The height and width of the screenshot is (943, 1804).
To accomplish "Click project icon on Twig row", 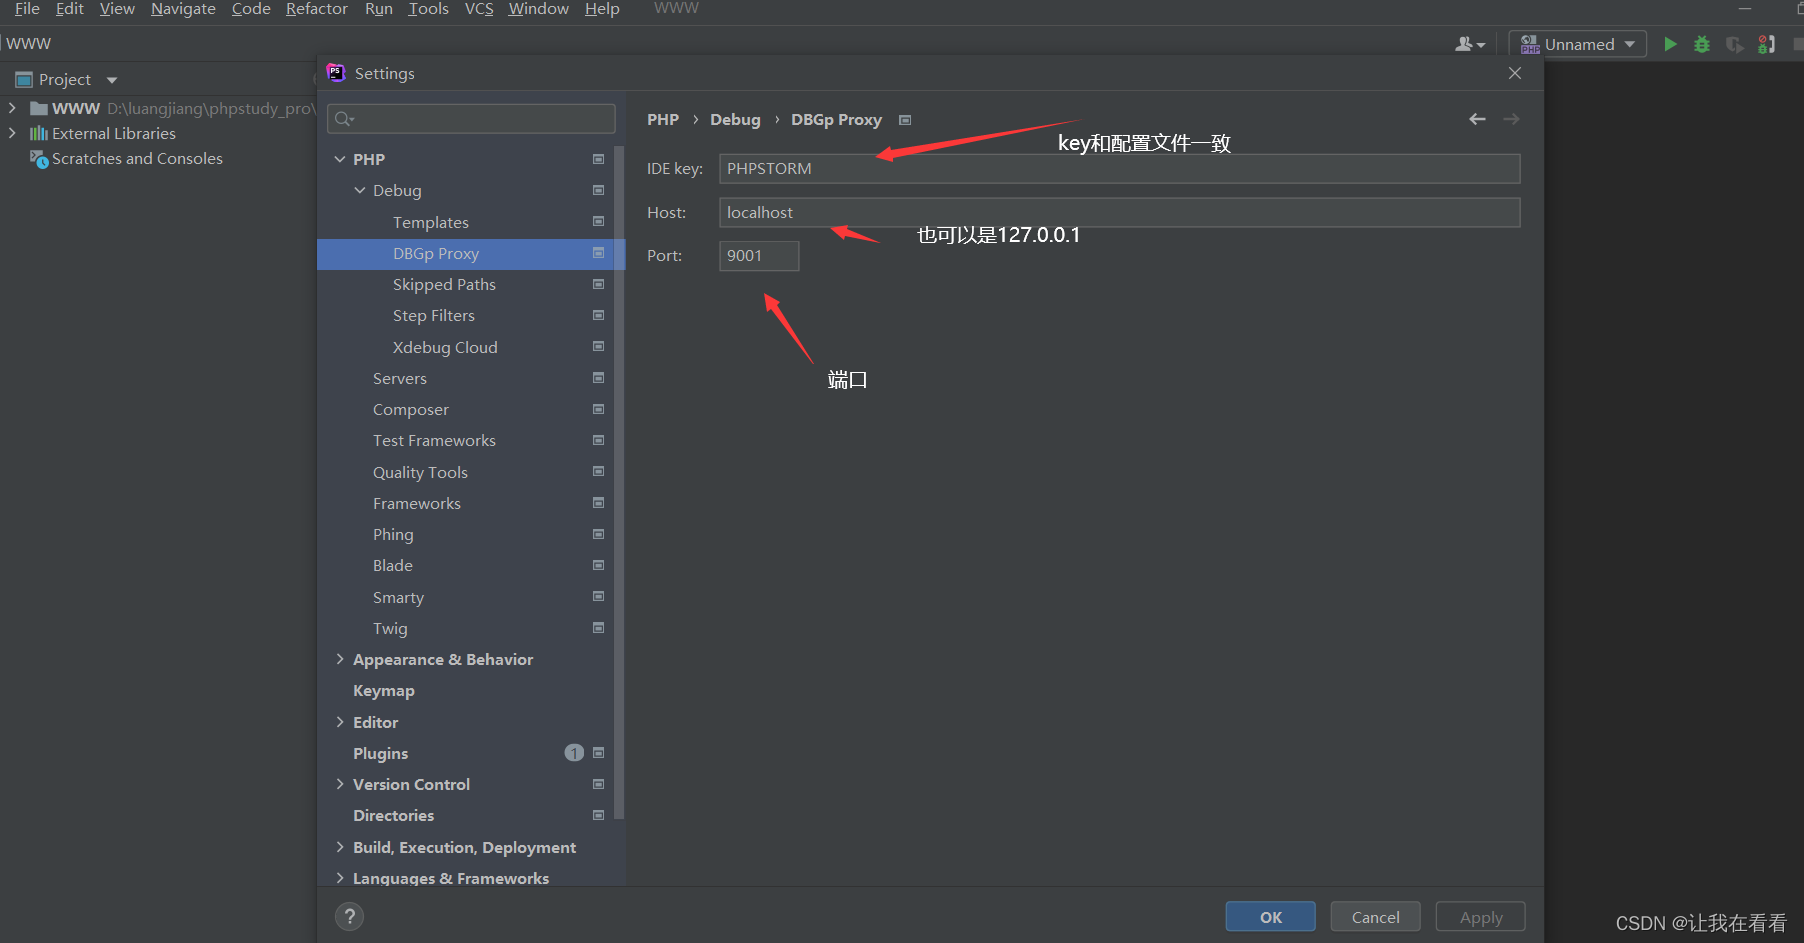I will coord(598,628).
